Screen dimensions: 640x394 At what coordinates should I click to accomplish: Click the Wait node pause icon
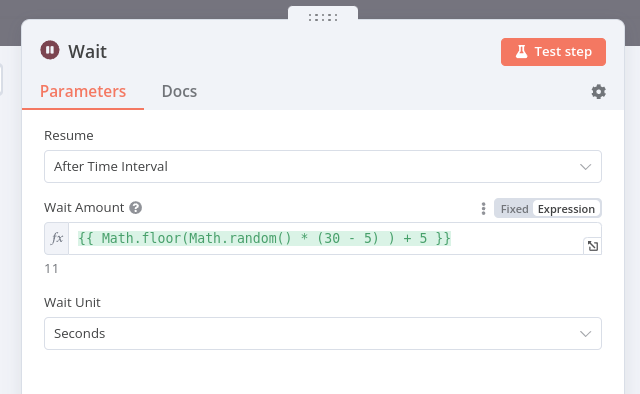point(50,50)
